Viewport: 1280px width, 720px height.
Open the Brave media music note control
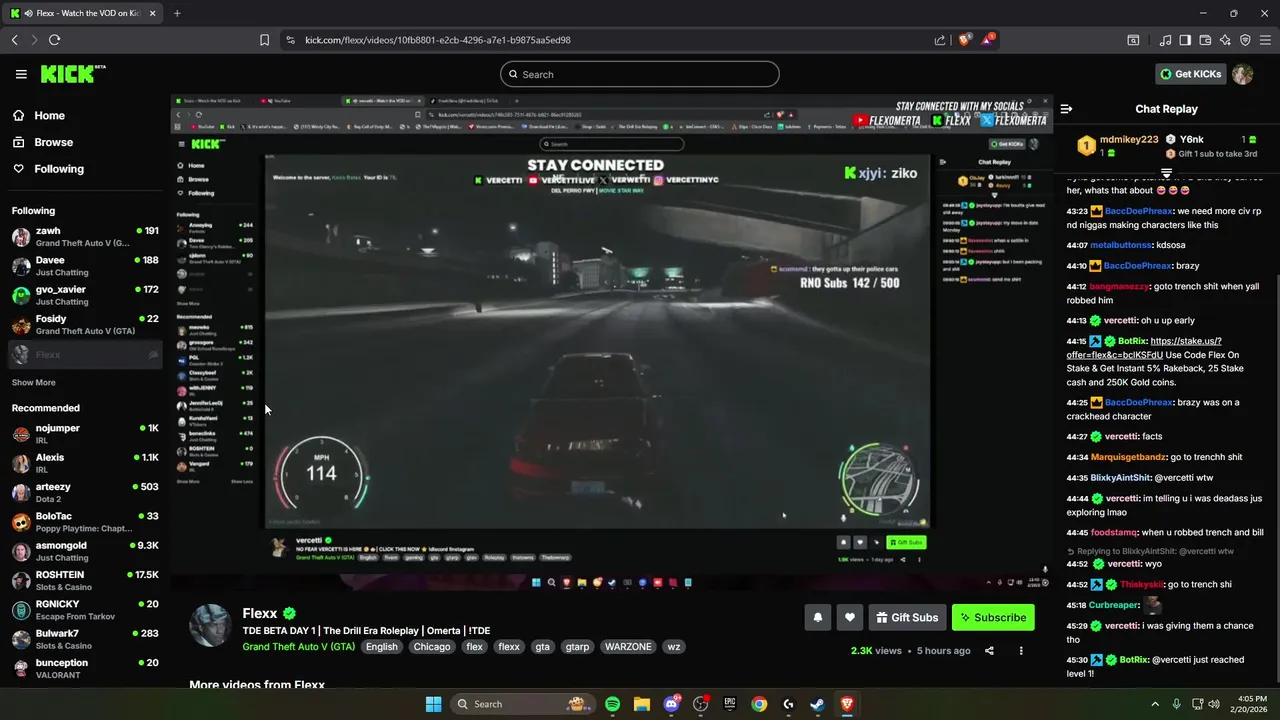tap(1165, 40)
